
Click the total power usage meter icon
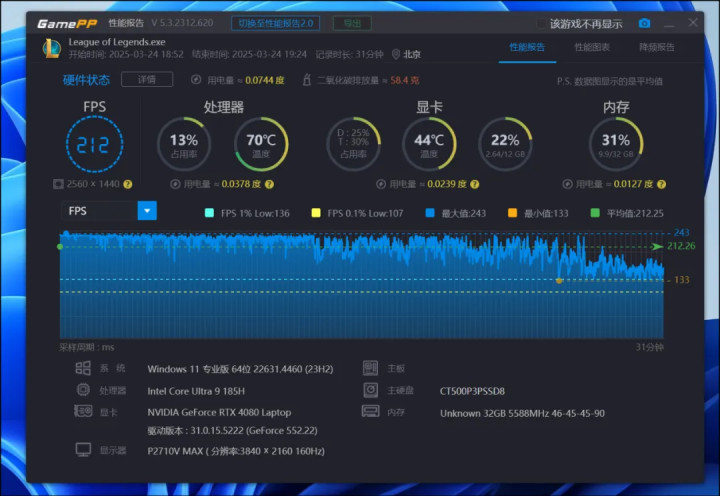pos(196,80)
